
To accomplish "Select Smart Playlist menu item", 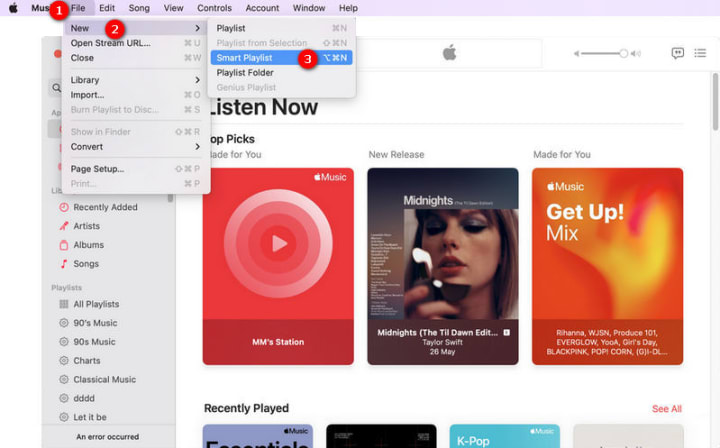I will point(281,58).
